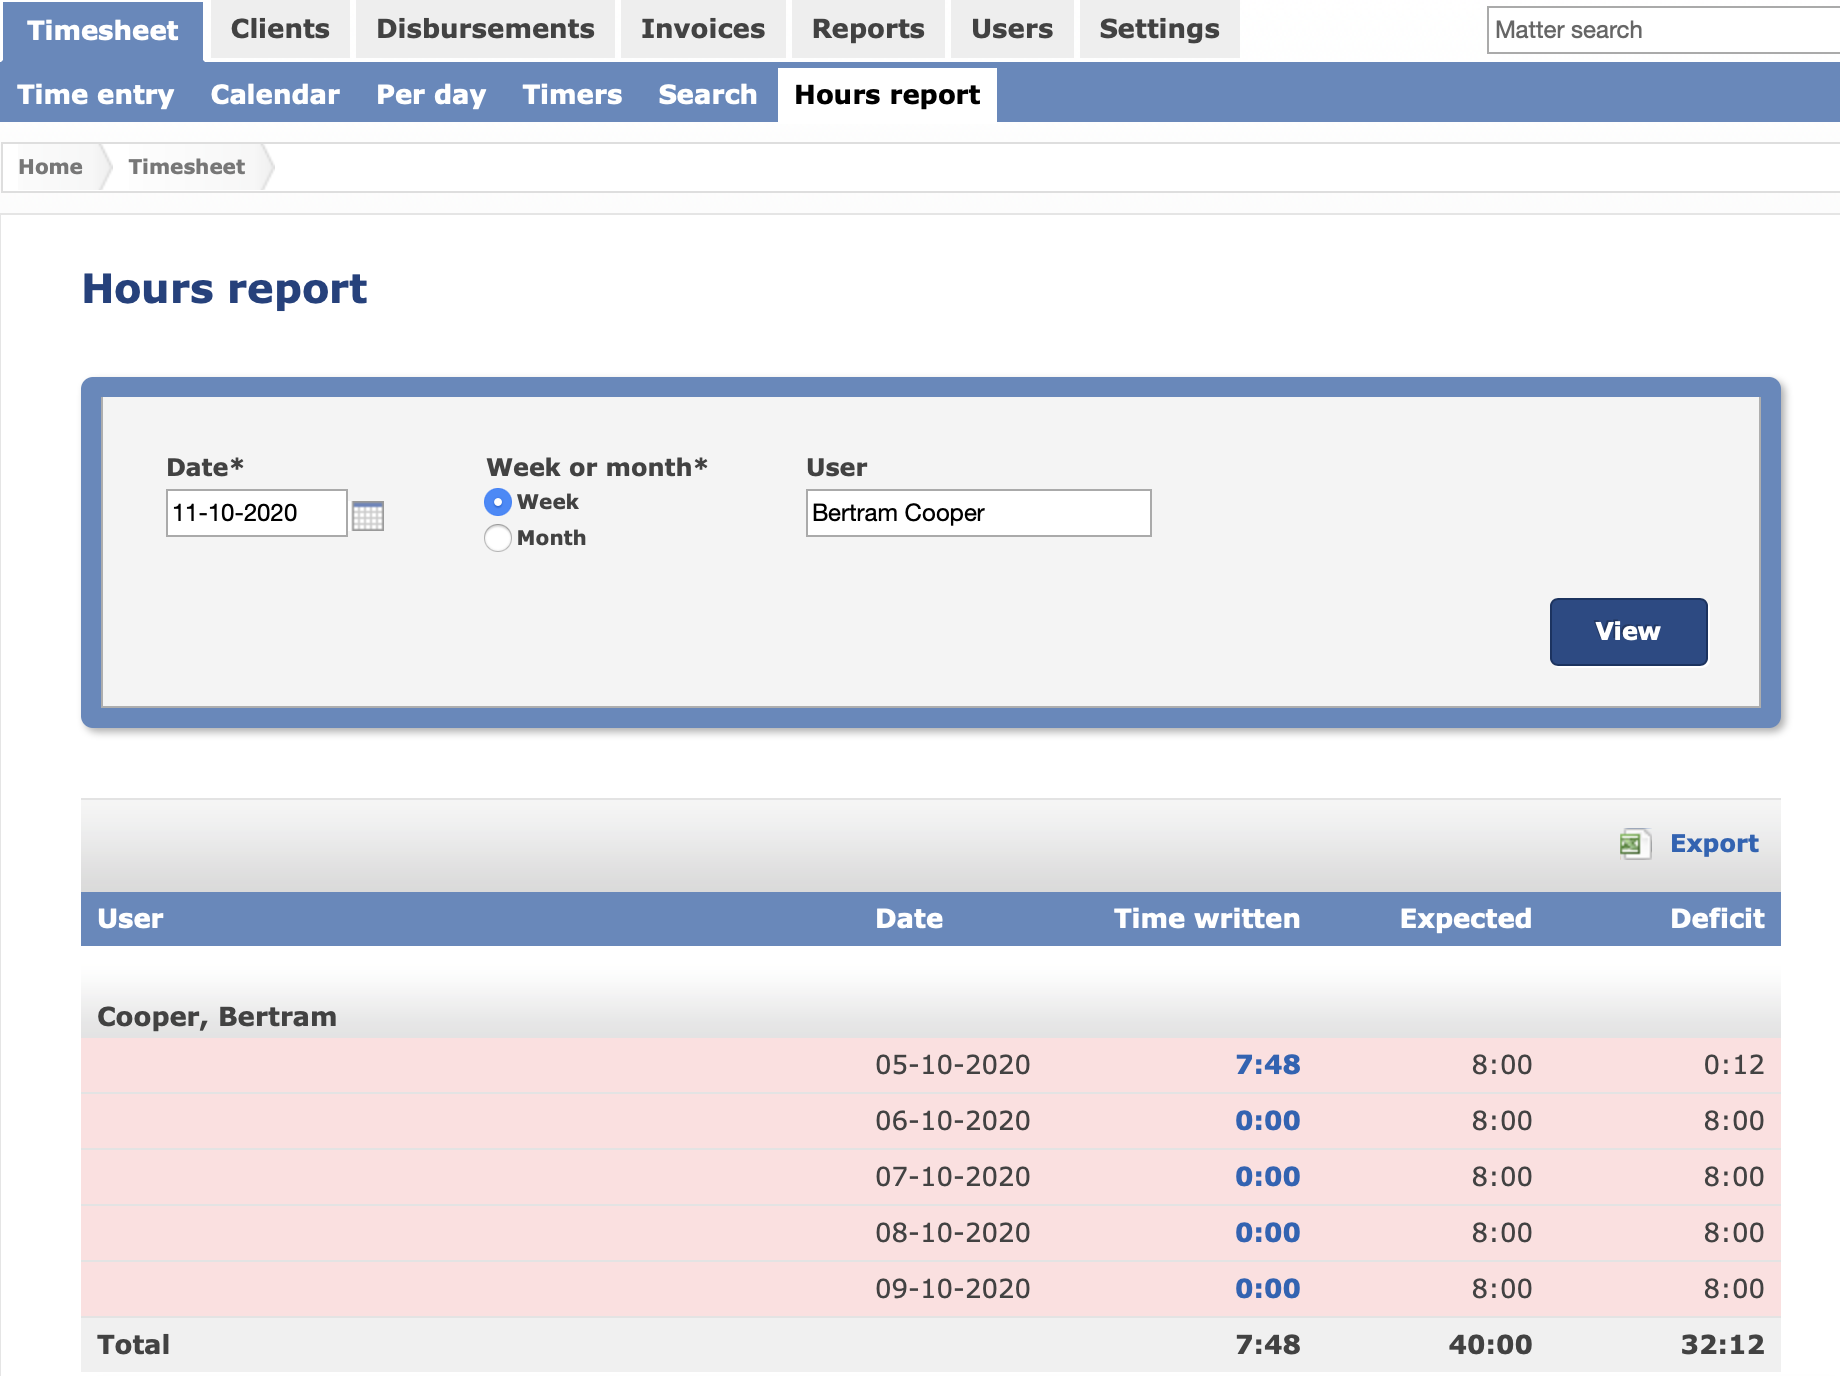Open the Per day view
This screenshot has width=1840, height=1376.
click(x=430, y=94)
